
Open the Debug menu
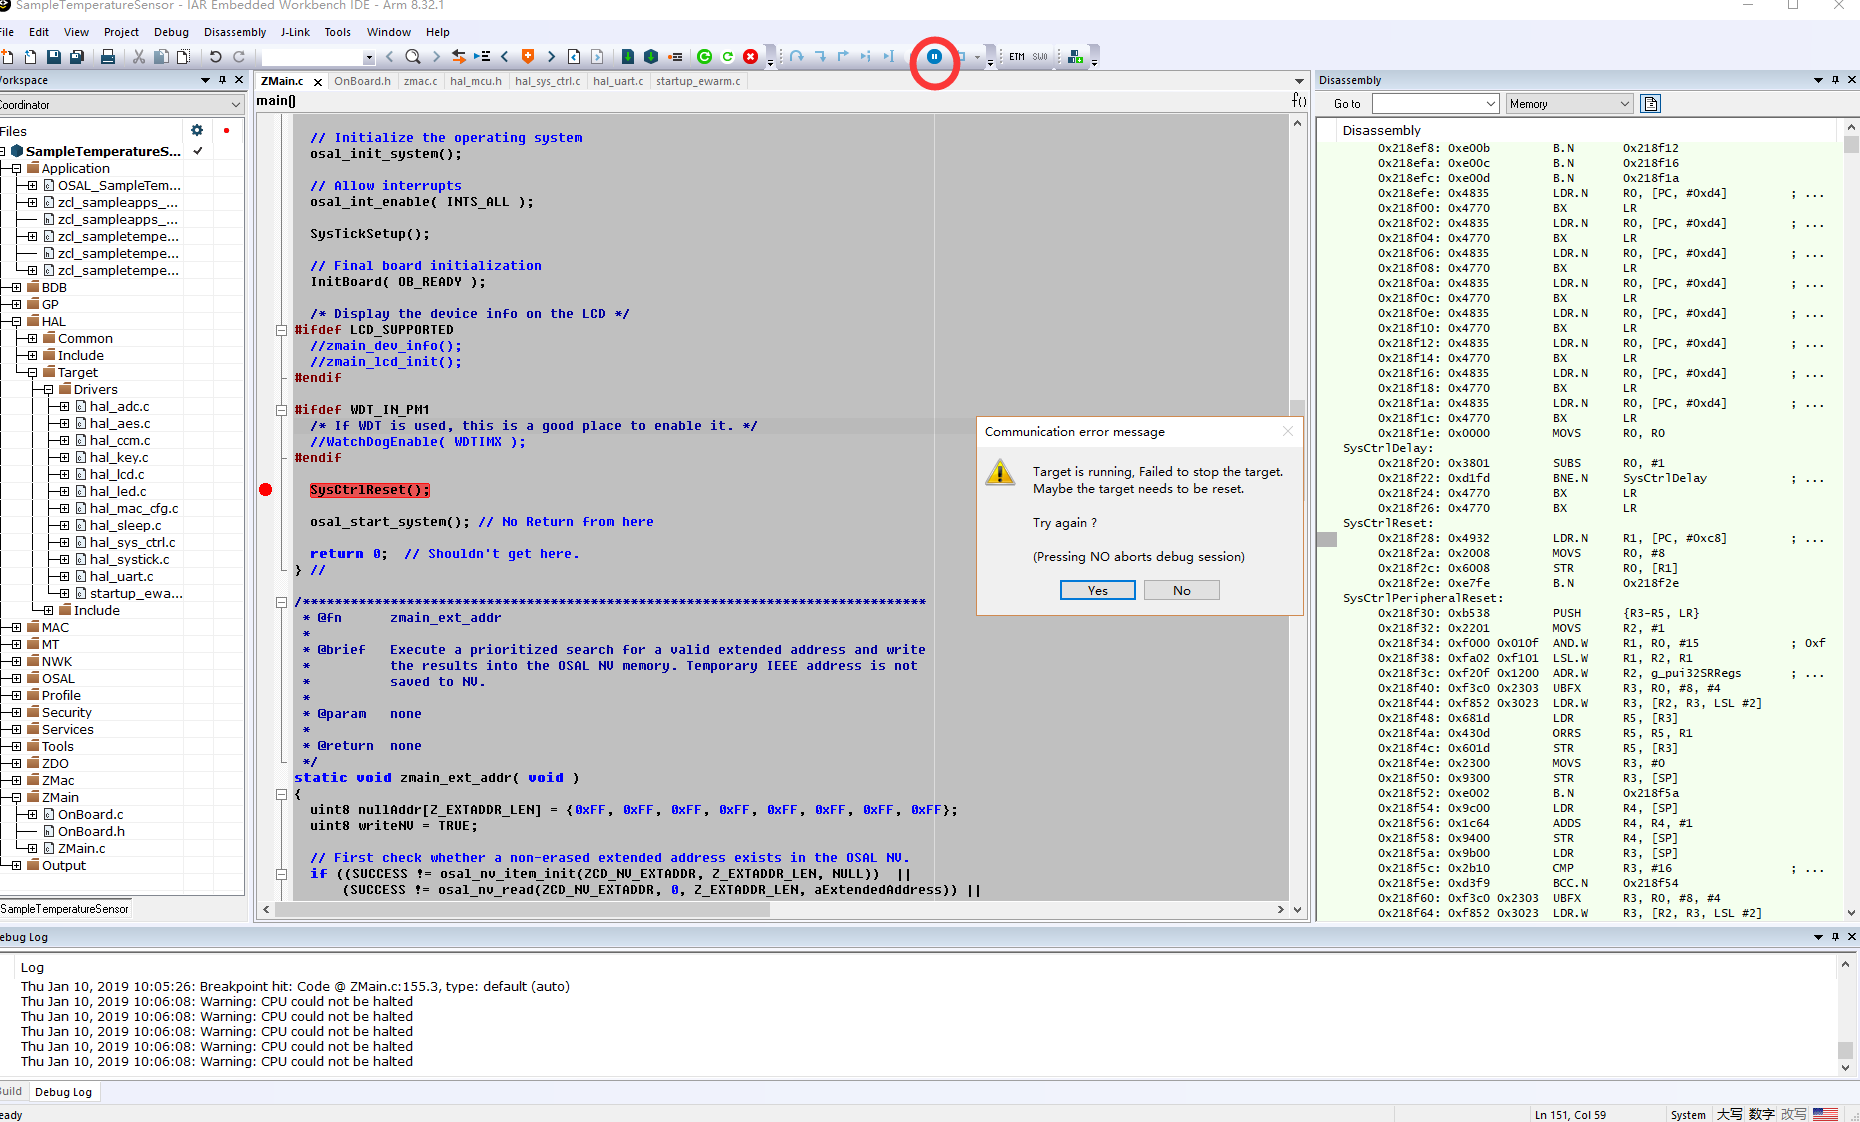pos(171,32)
